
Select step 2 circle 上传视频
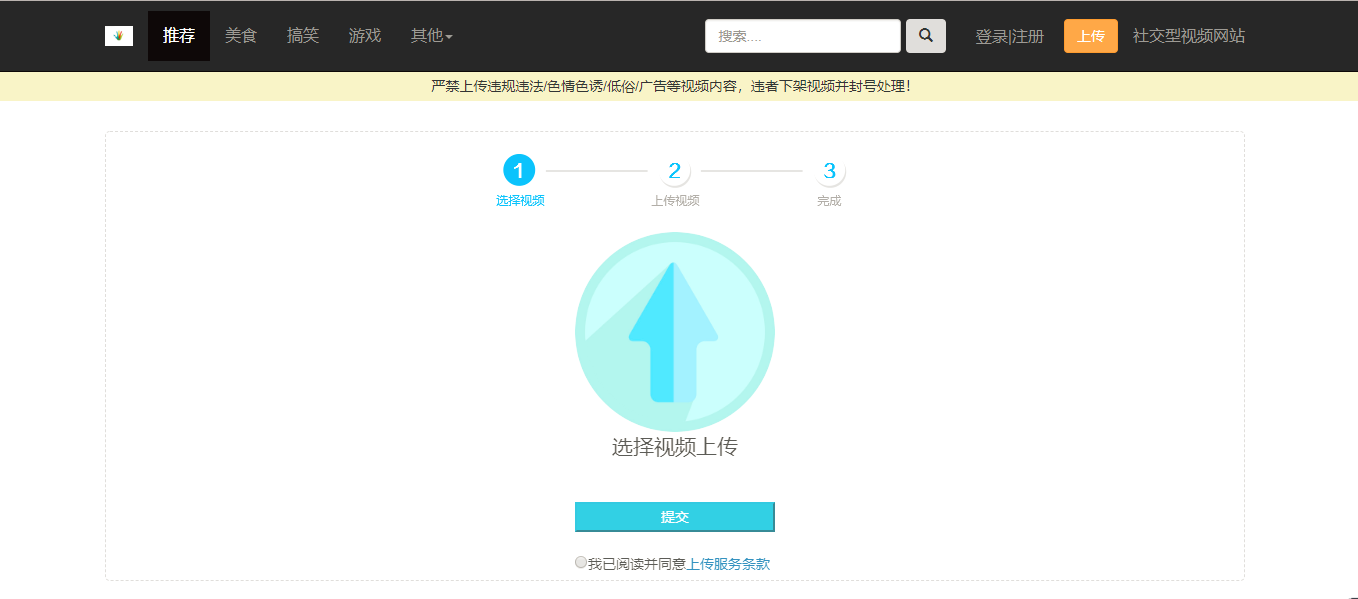675,171
